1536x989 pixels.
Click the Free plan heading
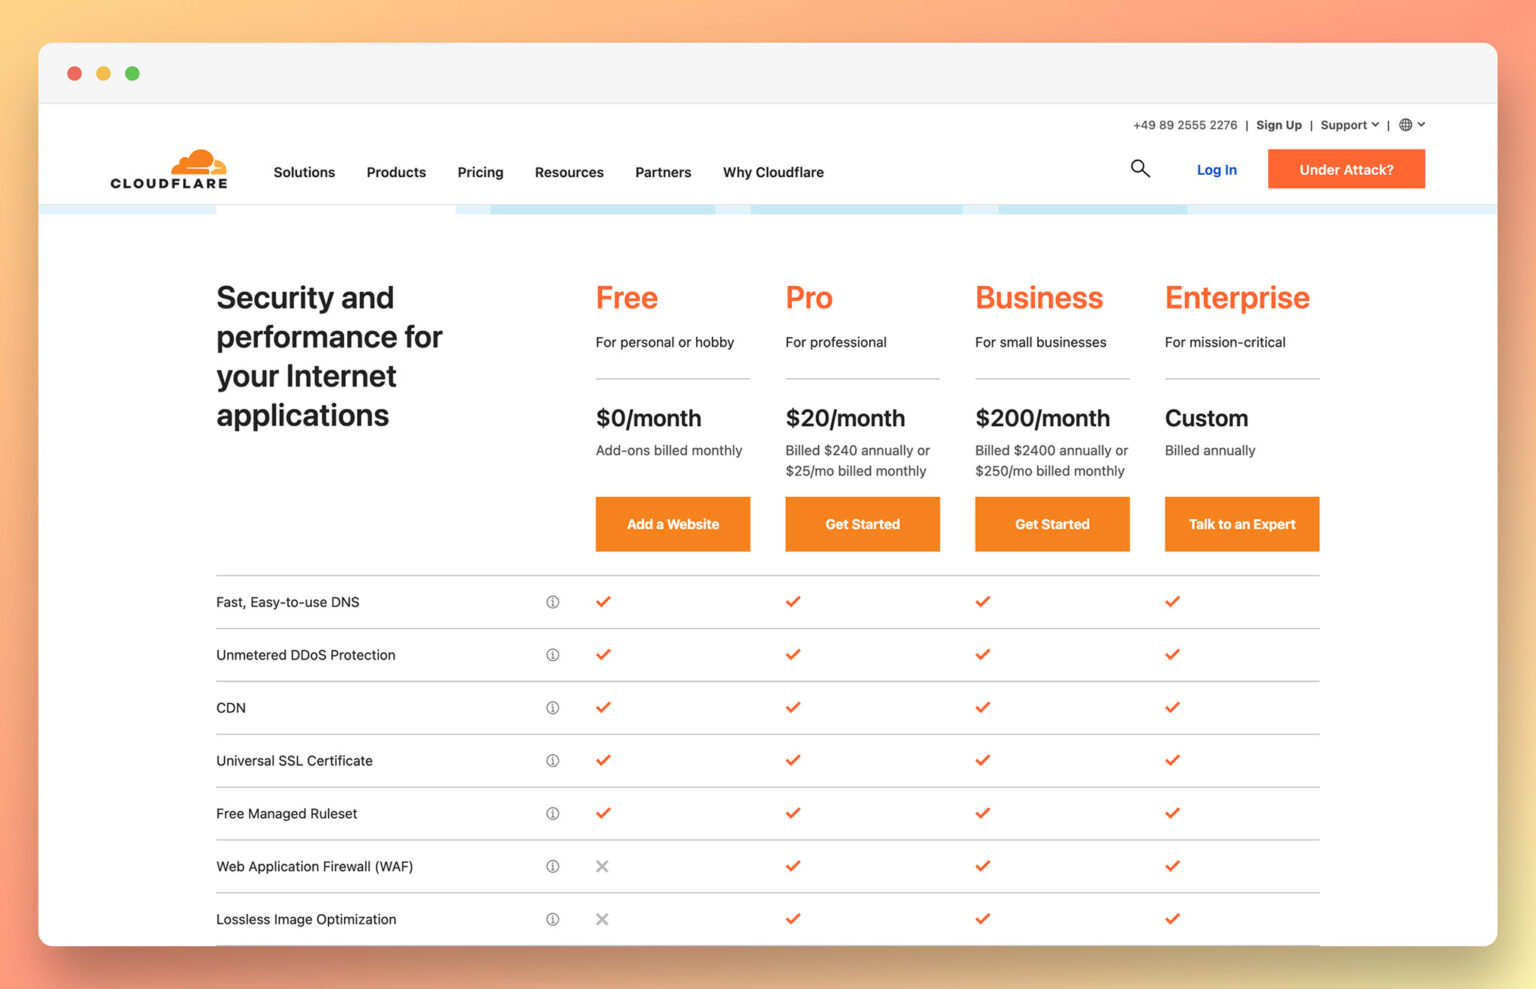627,298
